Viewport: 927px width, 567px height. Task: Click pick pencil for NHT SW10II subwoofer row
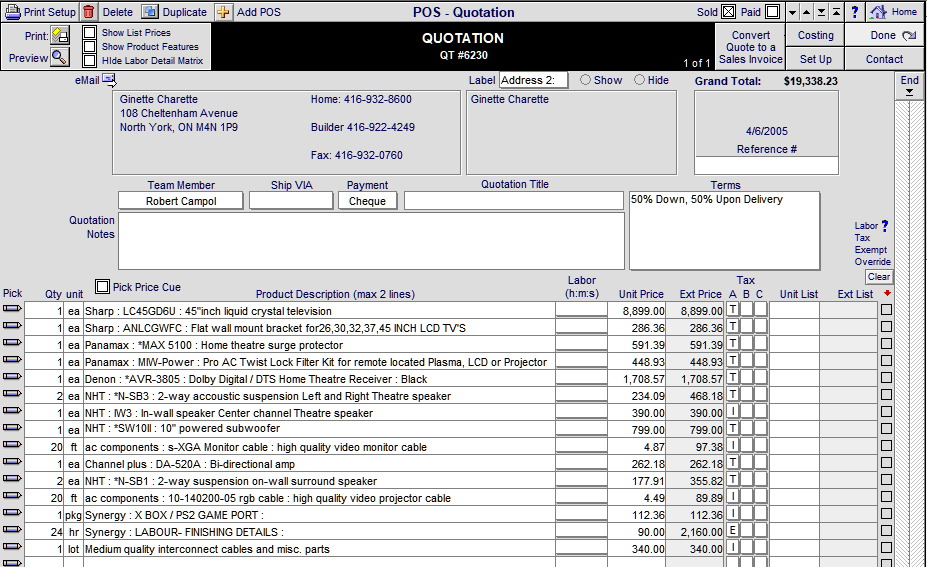(12, 427)
